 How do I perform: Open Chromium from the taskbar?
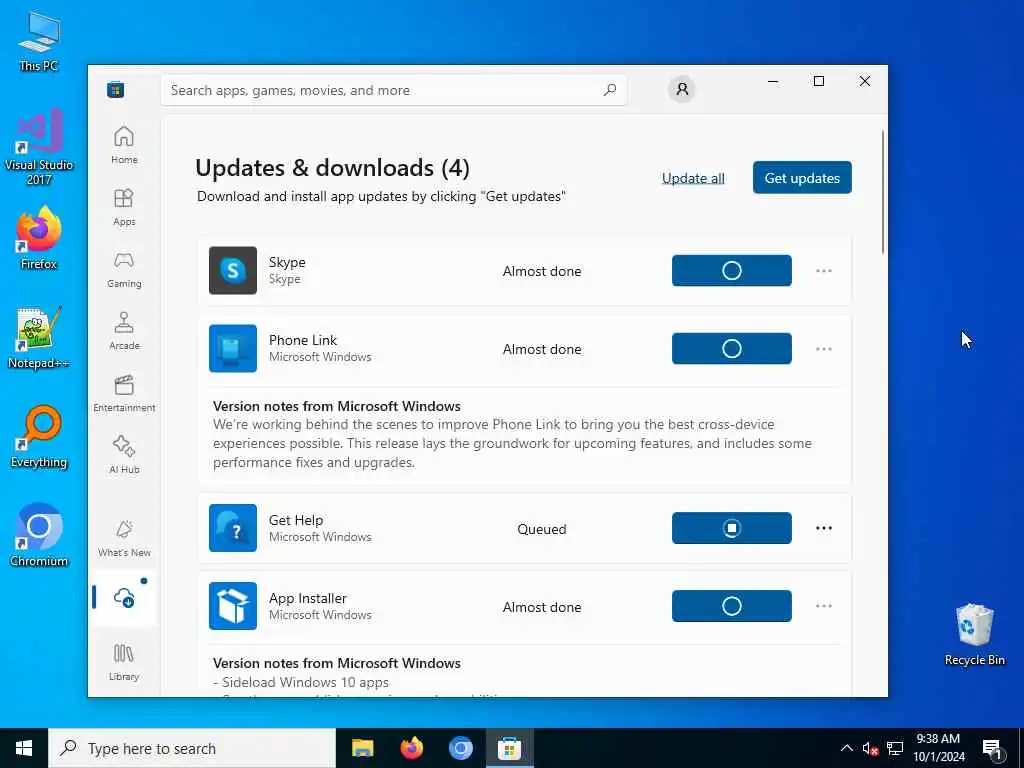(460, 748)
